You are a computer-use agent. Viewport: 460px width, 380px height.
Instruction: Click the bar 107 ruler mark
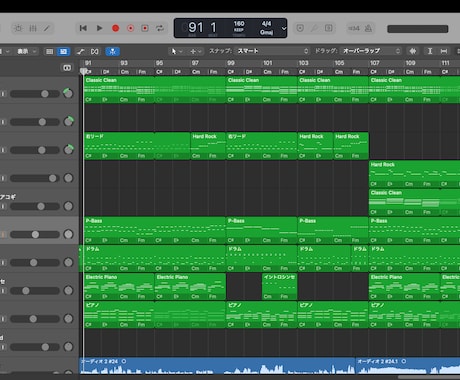(x=374, y=63)
